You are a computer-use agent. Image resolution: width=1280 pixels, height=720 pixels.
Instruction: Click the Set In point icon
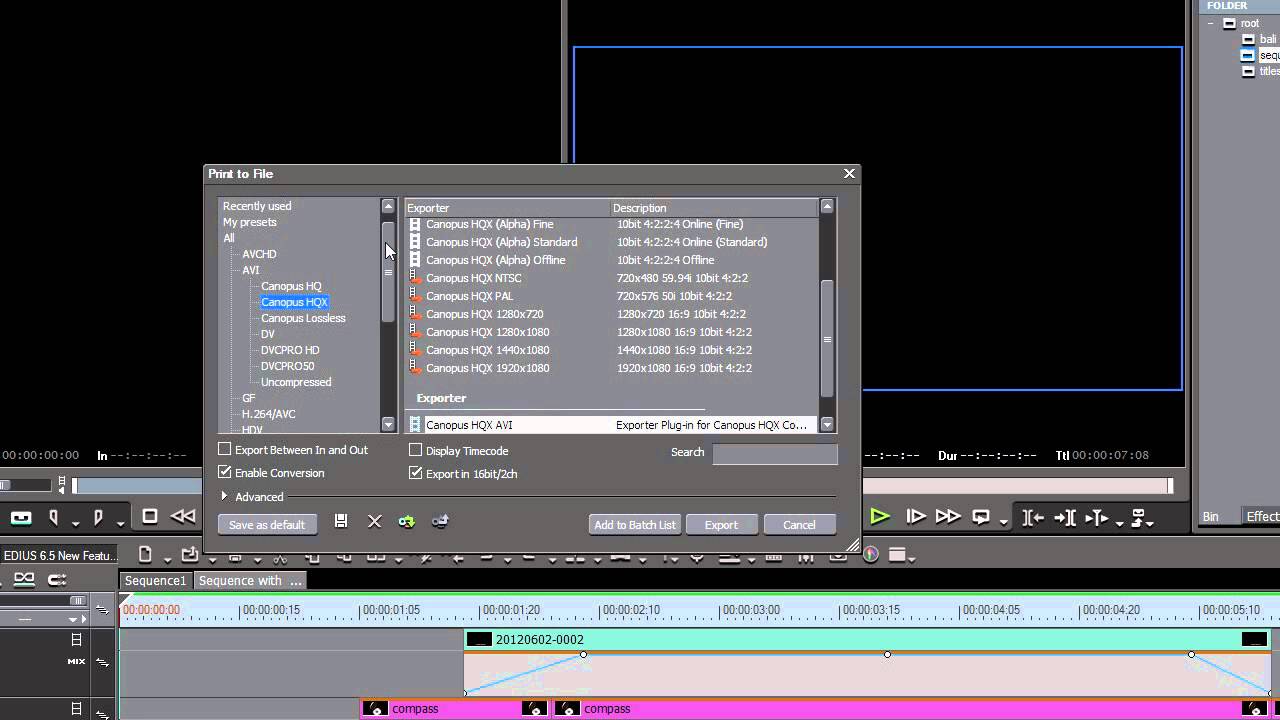(x=53, y=518)
